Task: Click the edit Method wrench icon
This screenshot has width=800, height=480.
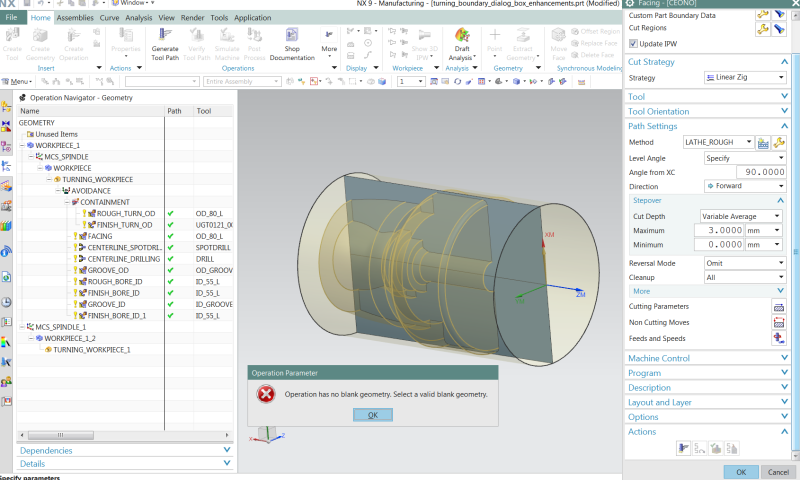Action: 779,143
